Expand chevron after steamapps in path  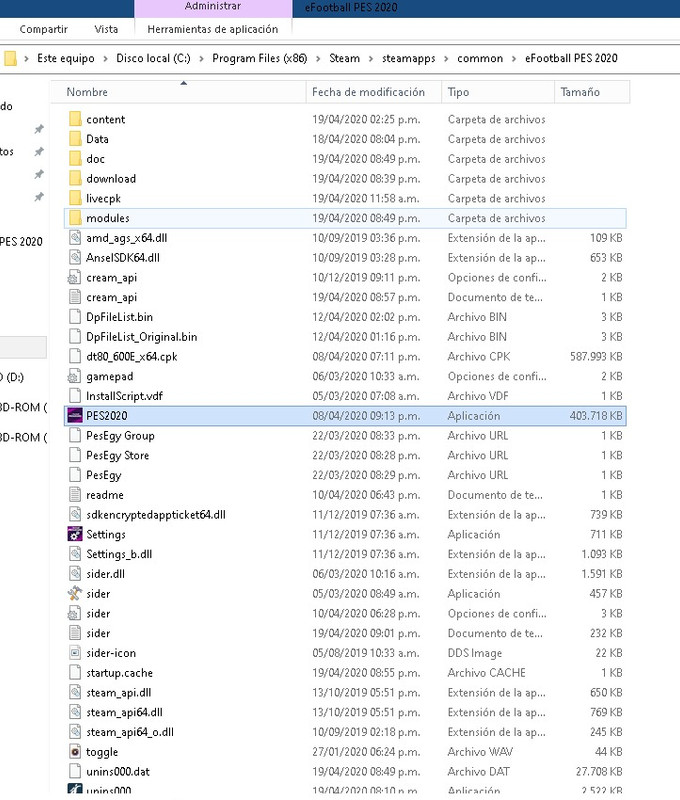point(446,59)
